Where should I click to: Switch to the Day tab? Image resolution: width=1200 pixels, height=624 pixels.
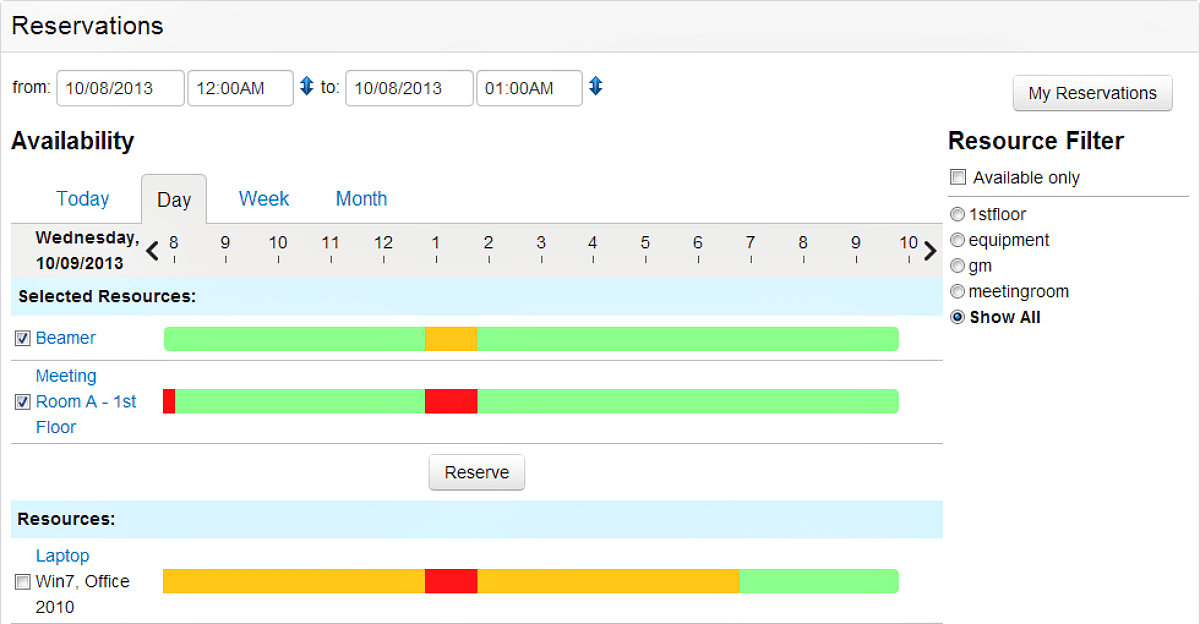pyautogui.click(x=174, y=199)
